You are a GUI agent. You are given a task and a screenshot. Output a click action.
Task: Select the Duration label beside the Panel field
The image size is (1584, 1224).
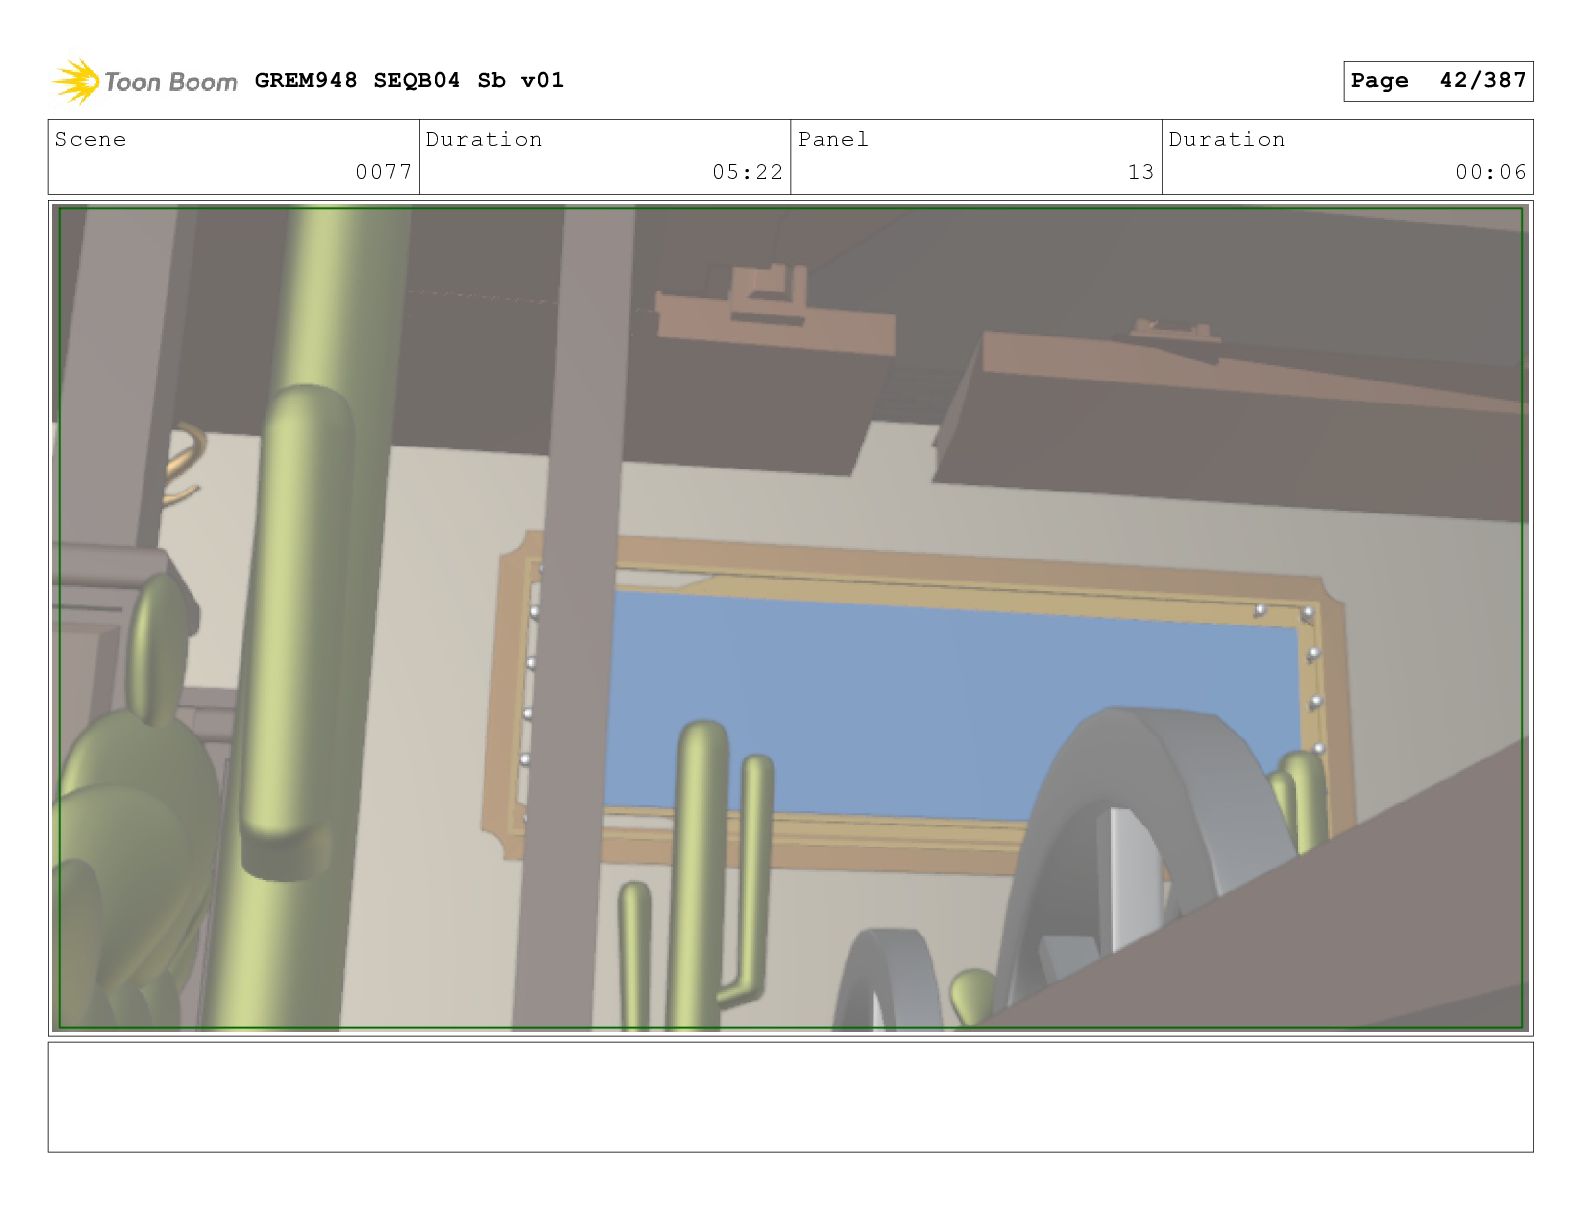[1227, 139]
